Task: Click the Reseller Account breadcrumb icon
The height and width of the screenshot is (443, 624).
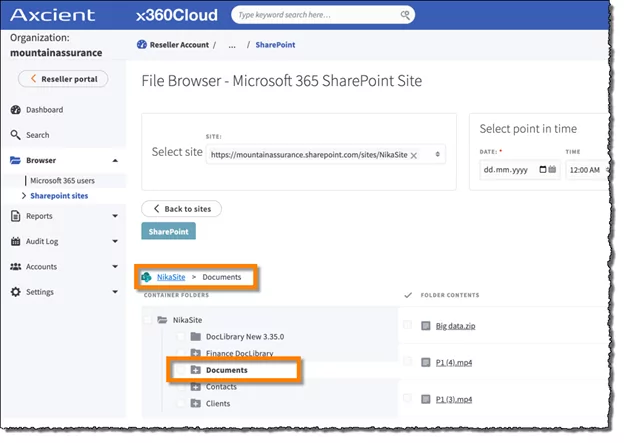Action: coord(142,45)
